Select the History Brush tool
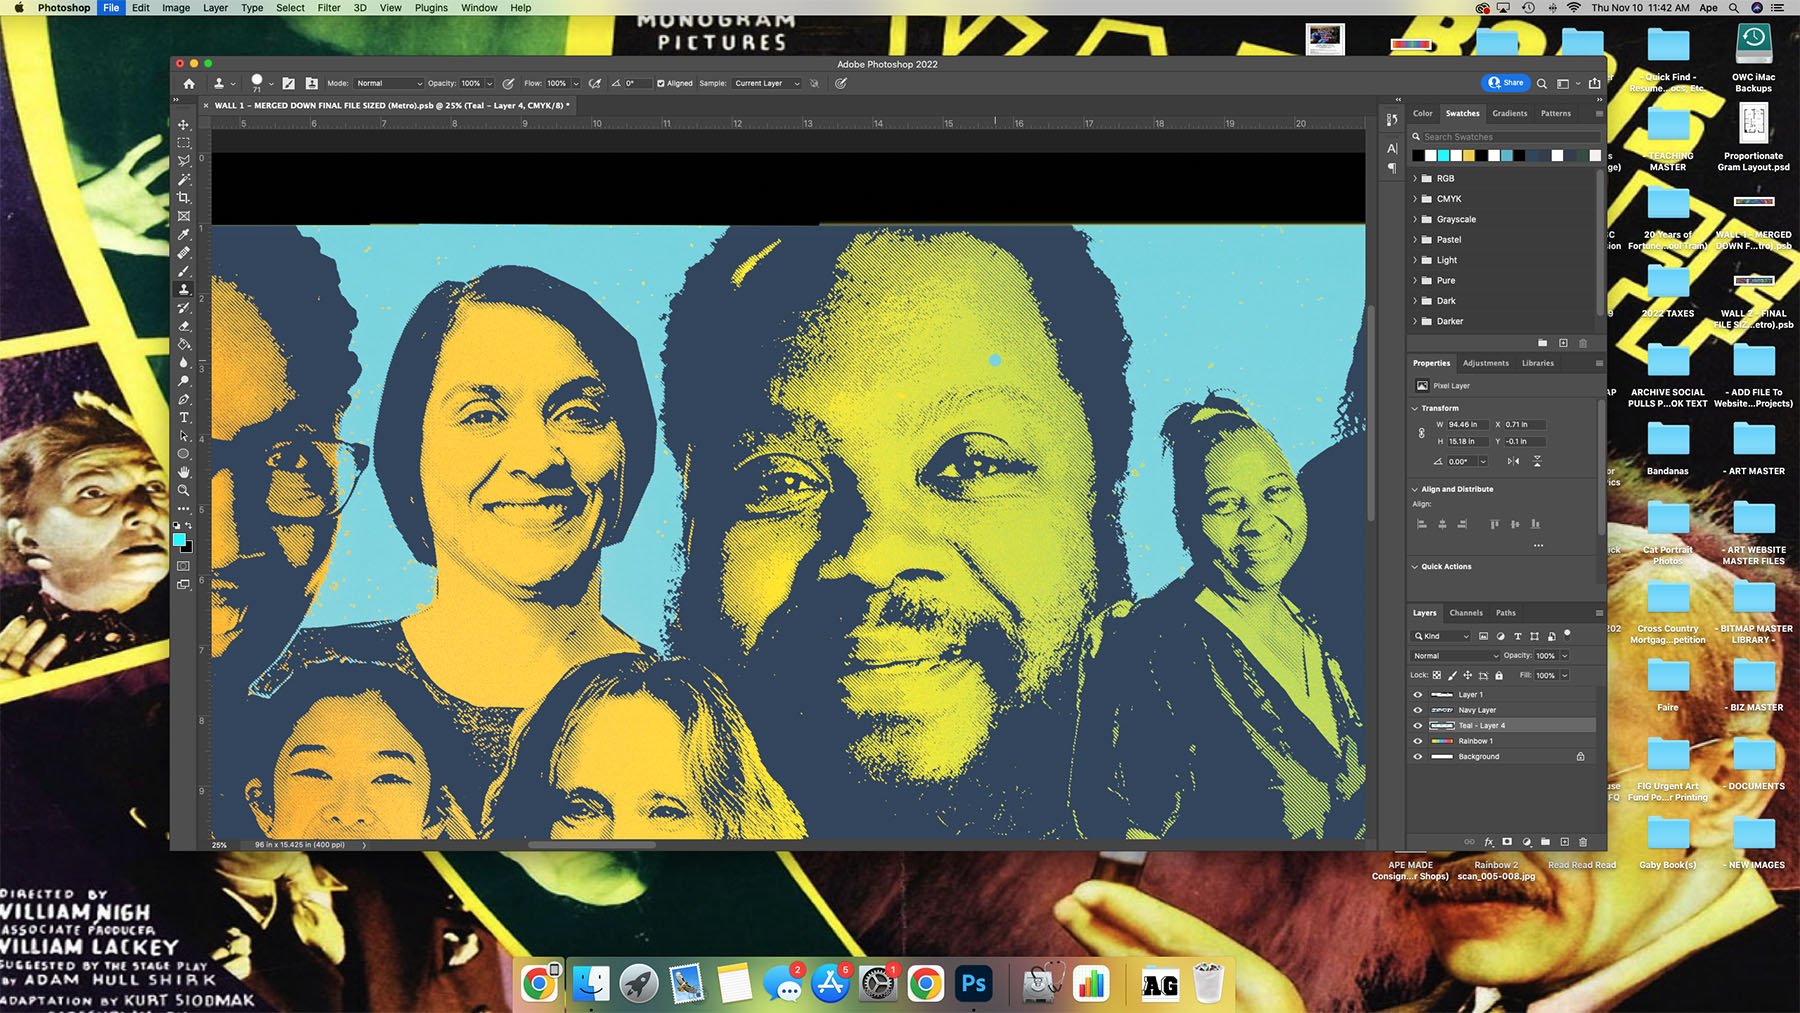Image resolution: width=1800 pixels, height=1013 pixels. click(183, 308)
